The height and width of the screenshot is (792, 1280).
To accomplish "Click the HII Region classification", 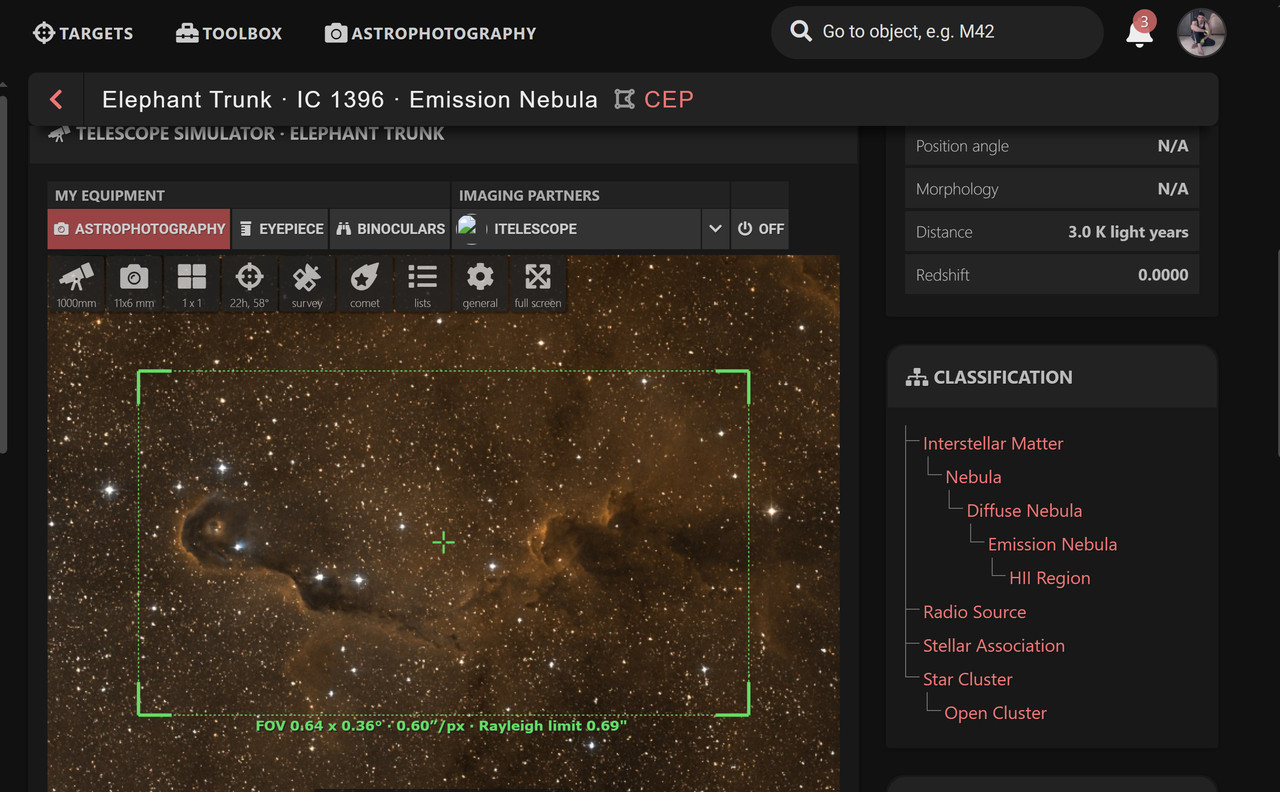I will [1049, 578].
